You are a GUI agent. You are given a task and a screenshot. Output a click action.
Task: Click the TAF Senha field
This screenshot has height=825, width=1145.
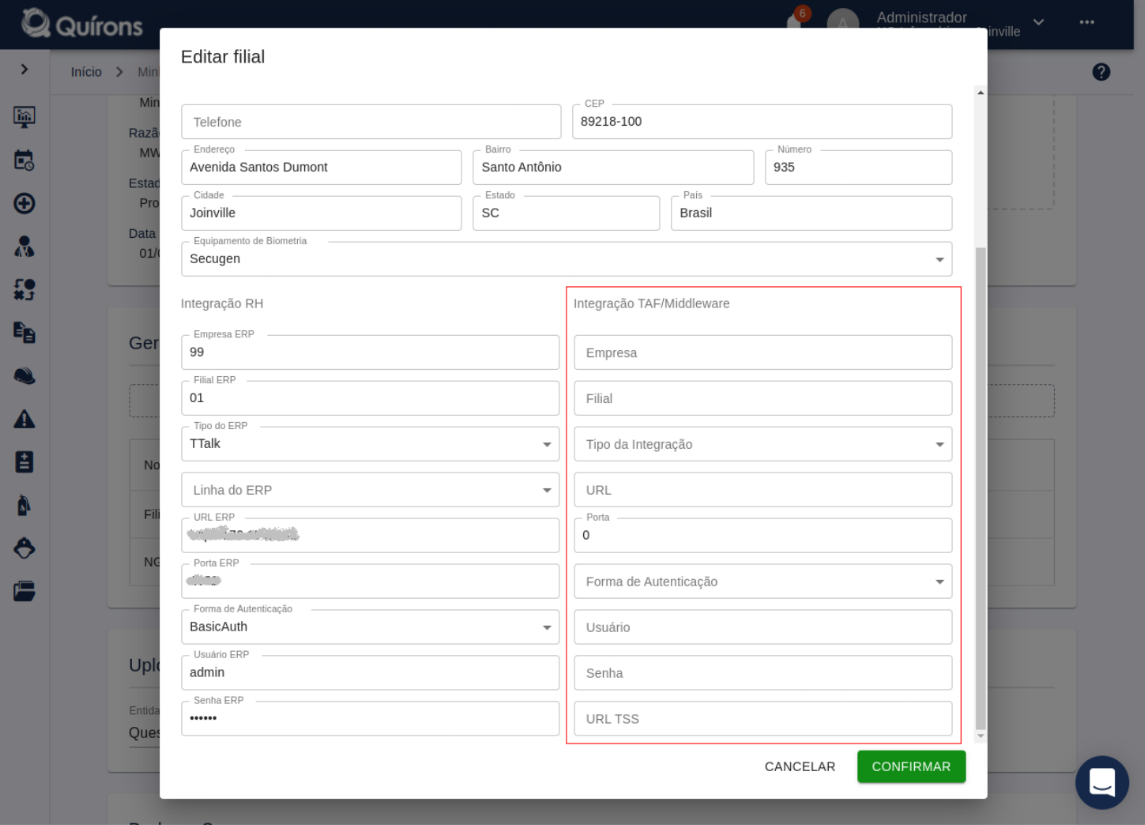point(763,673)
